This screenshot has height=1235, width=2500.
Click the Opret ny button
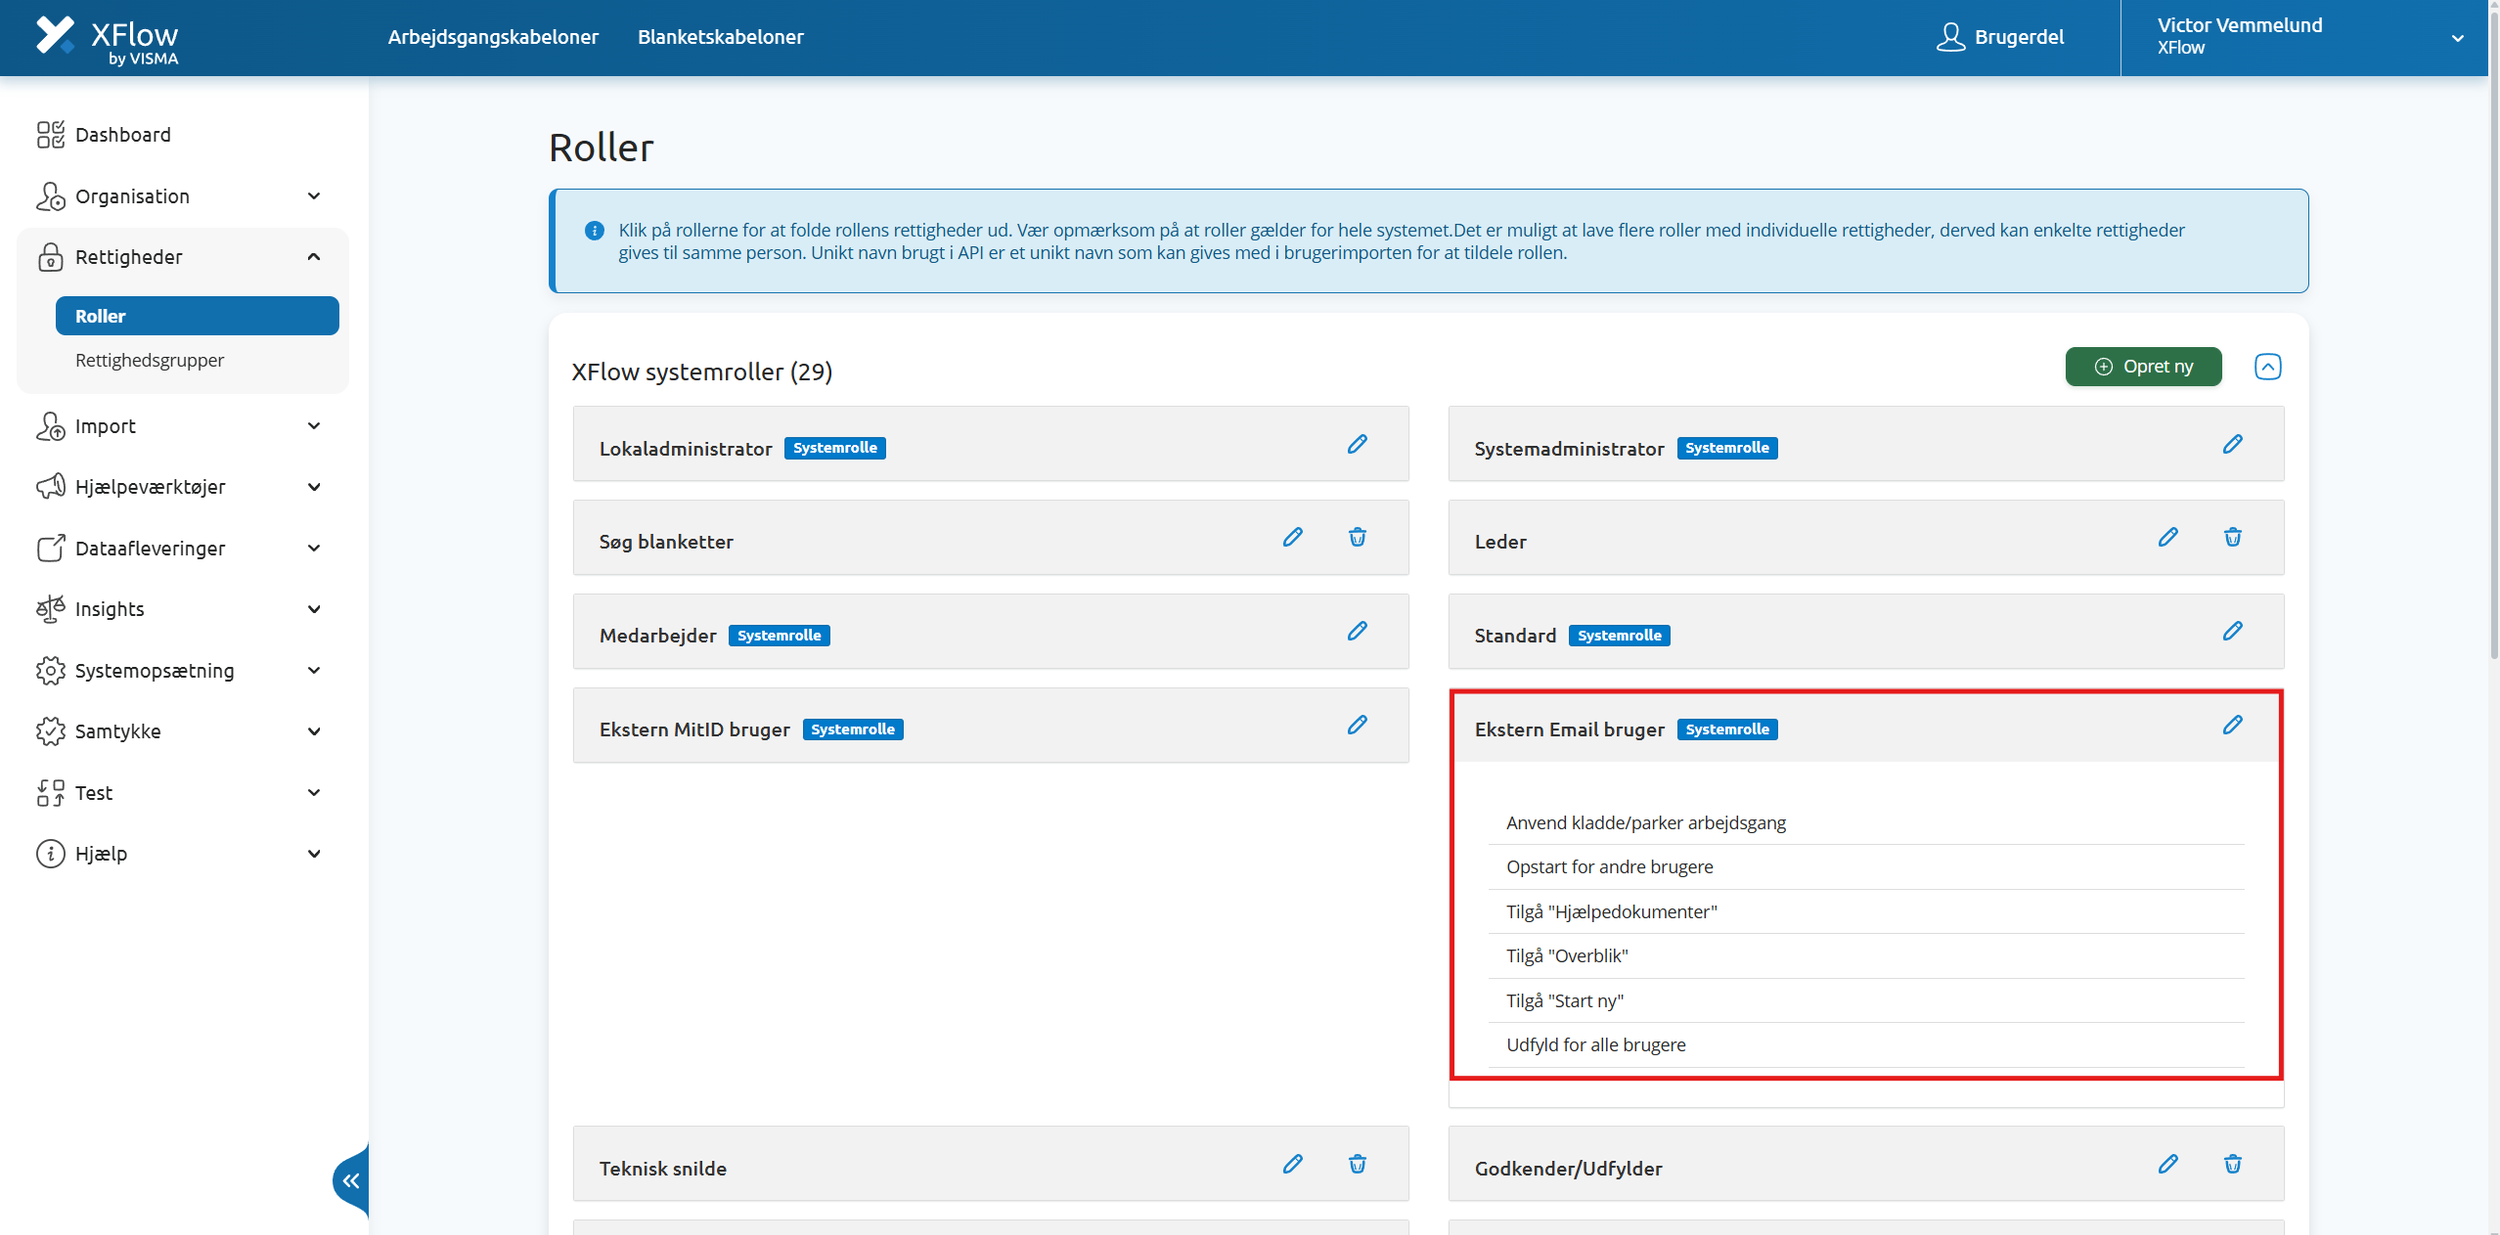coord(2143,367)
